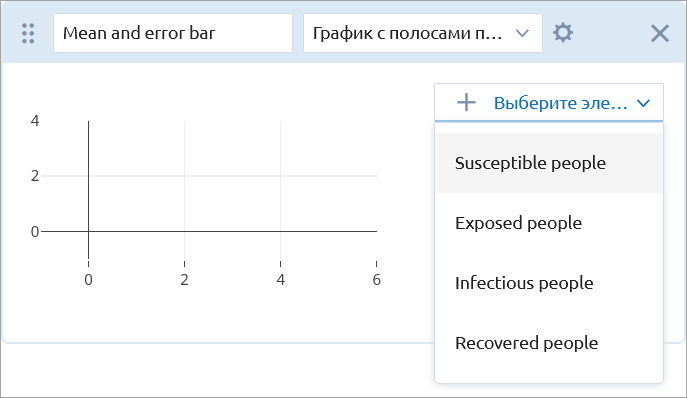Click the y-axis label 4
This screenshot has height=398, width=687.
[x=35, y=121]
